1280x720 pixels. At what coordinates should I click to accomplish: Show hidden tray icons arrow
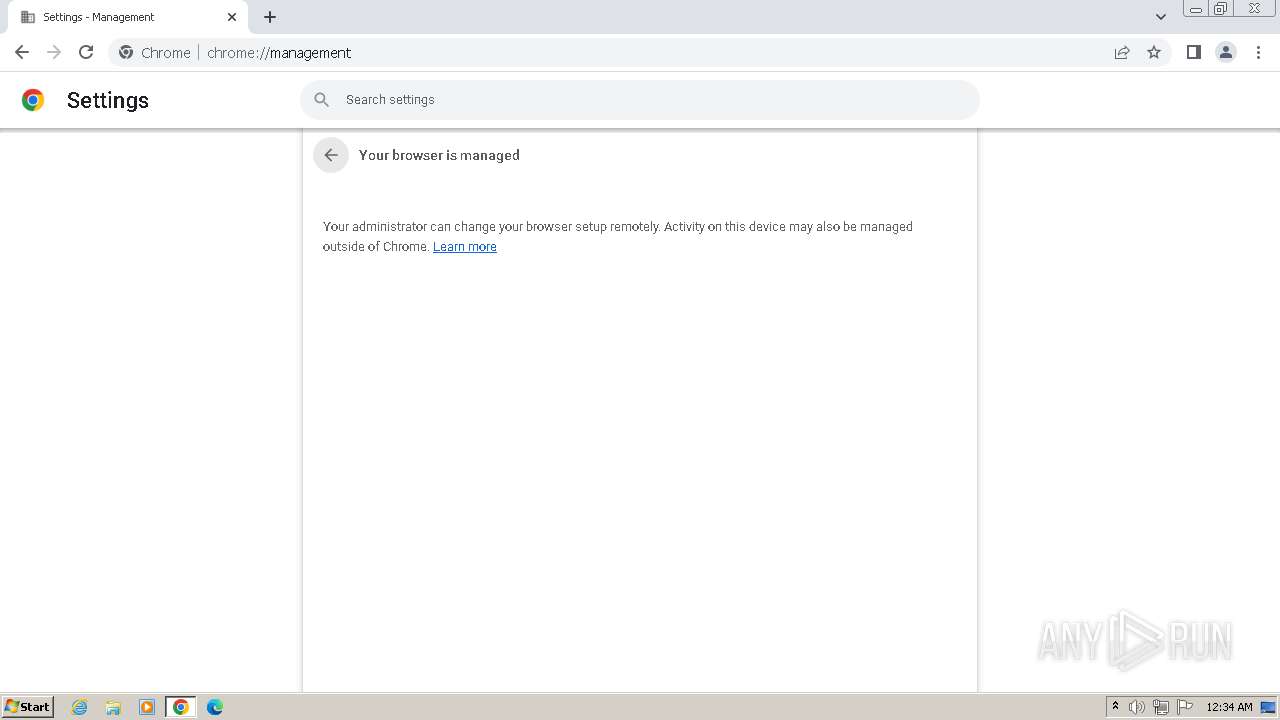click(1115, 707)
